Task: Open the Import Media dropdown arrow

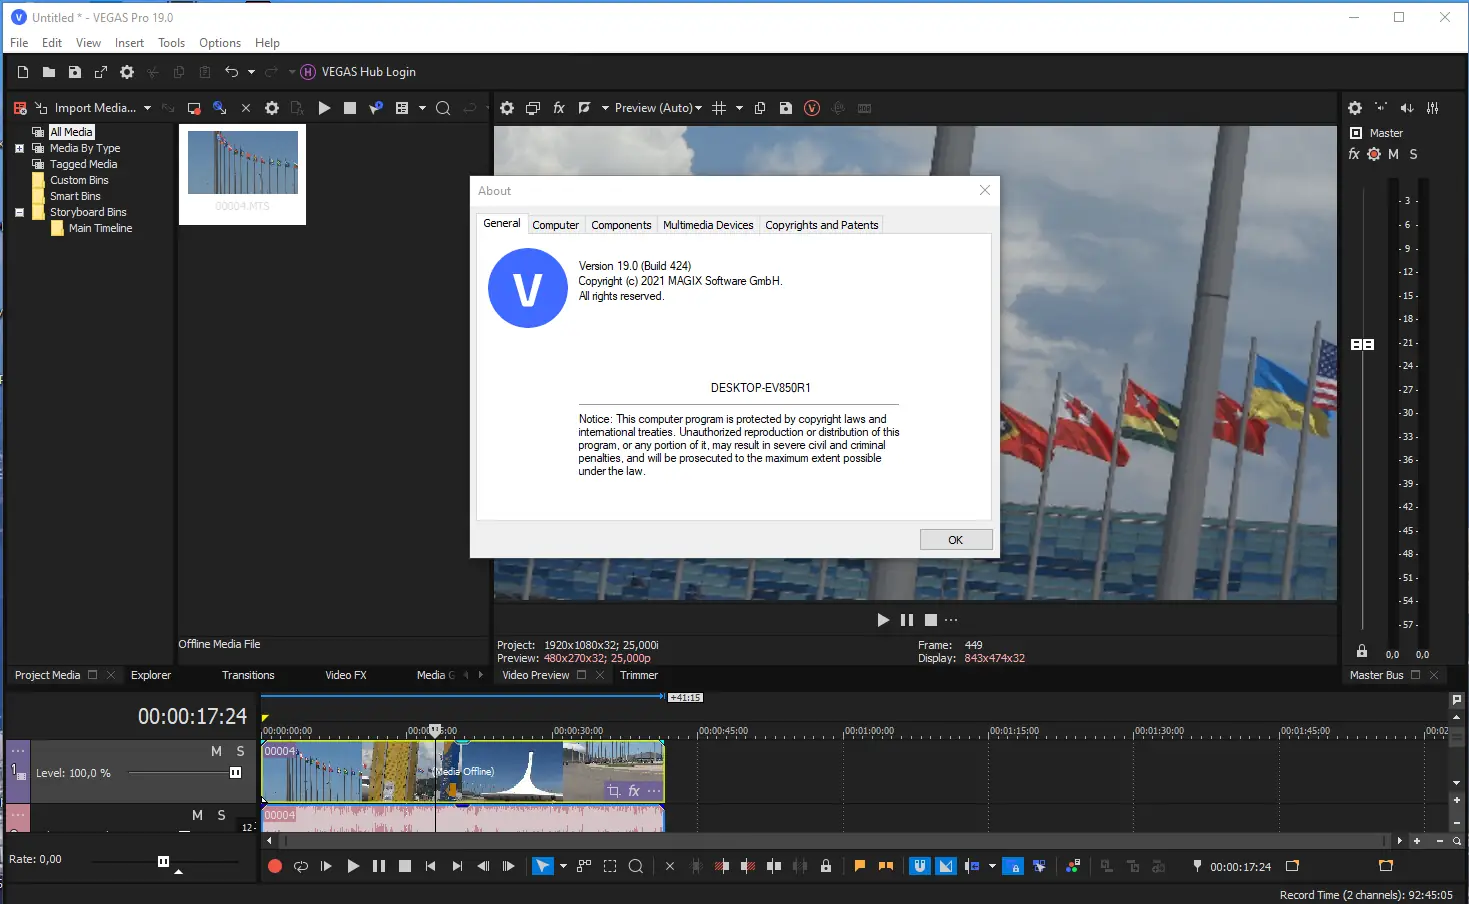Action: pyautogui.click(x=147, y=107)
